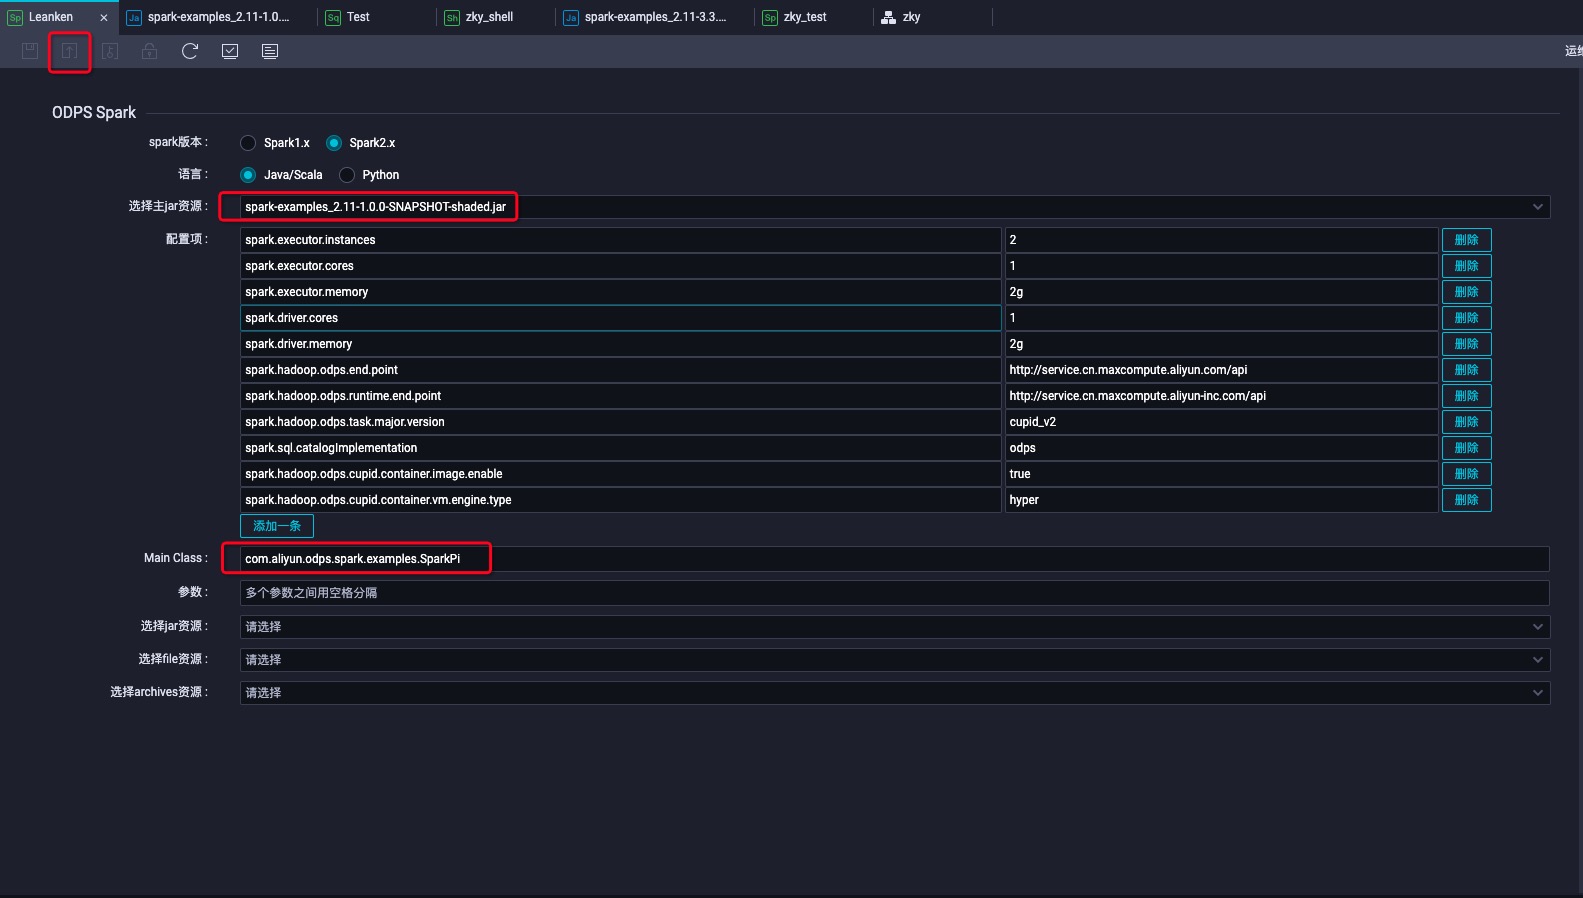Click the circular refresh toolbar icon
1583x898 pixels.
(190, 51)
